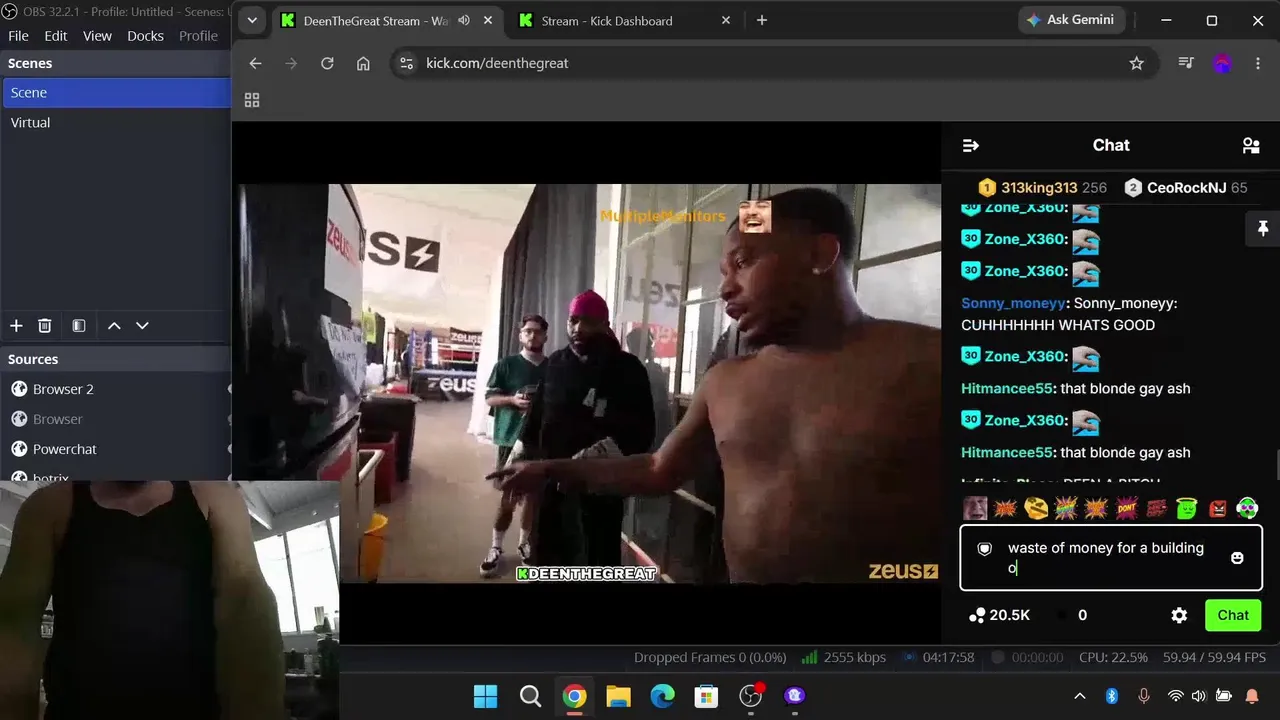
Task: Select the Scene item in Scenes list
Action: pos(116,93)
